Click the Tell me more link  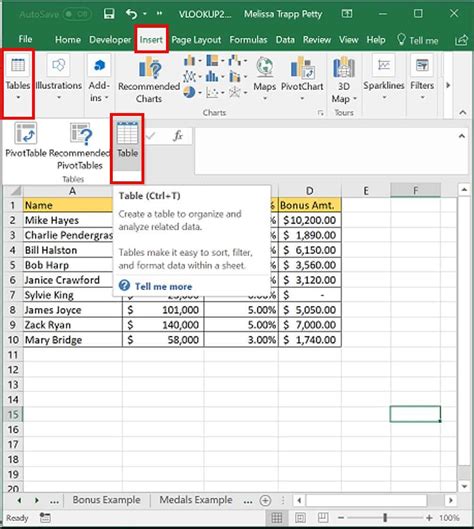click(163, 286)
